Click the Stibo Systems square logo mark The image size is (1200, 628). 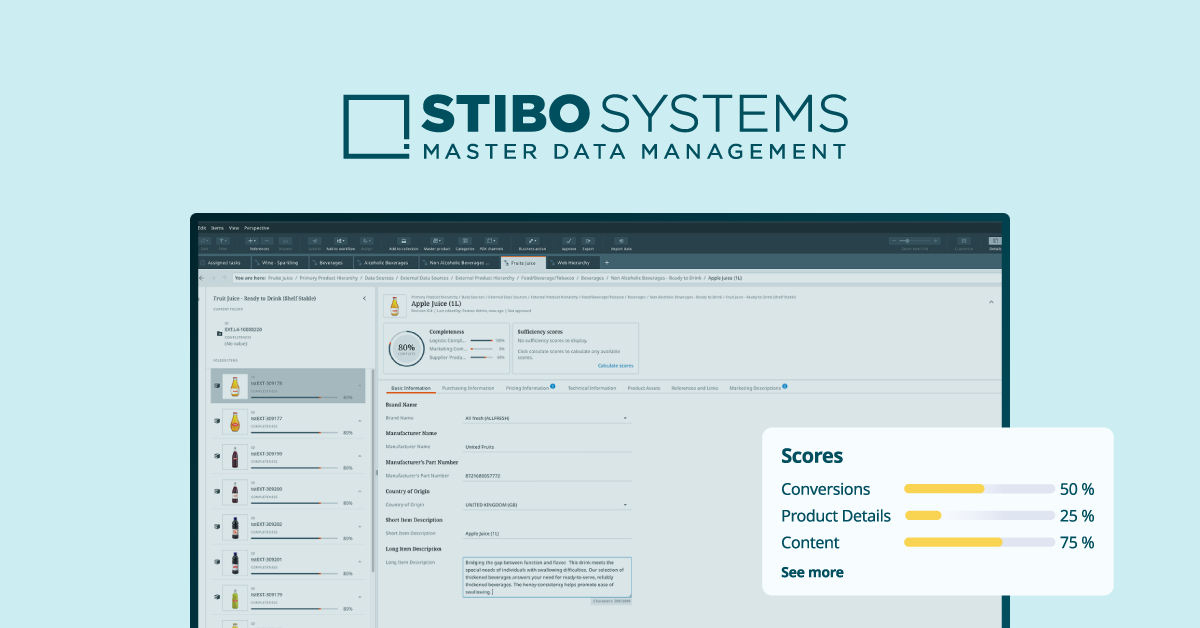[376, 127]
